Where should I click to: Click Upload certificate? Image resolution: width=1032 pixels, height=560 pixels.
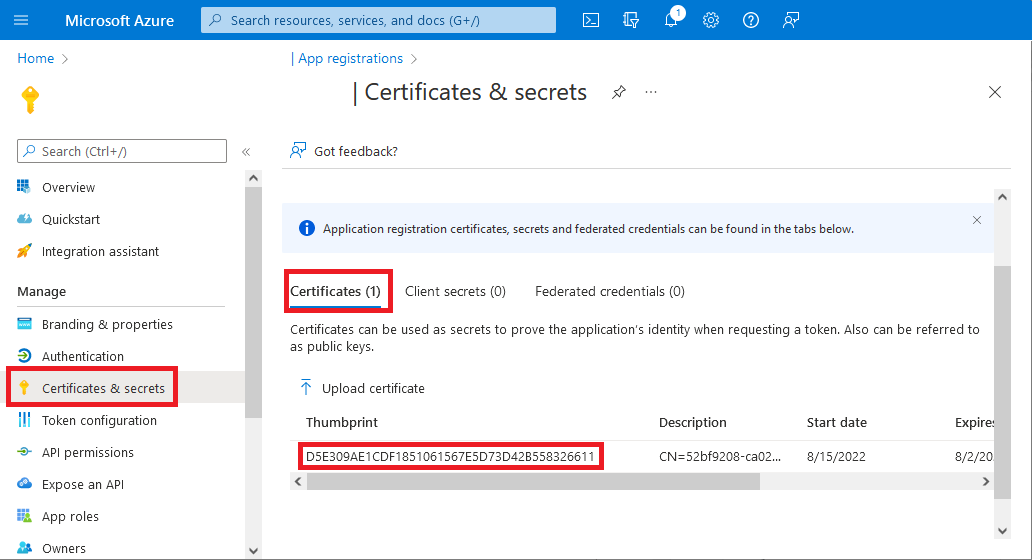tap(362, 388)
